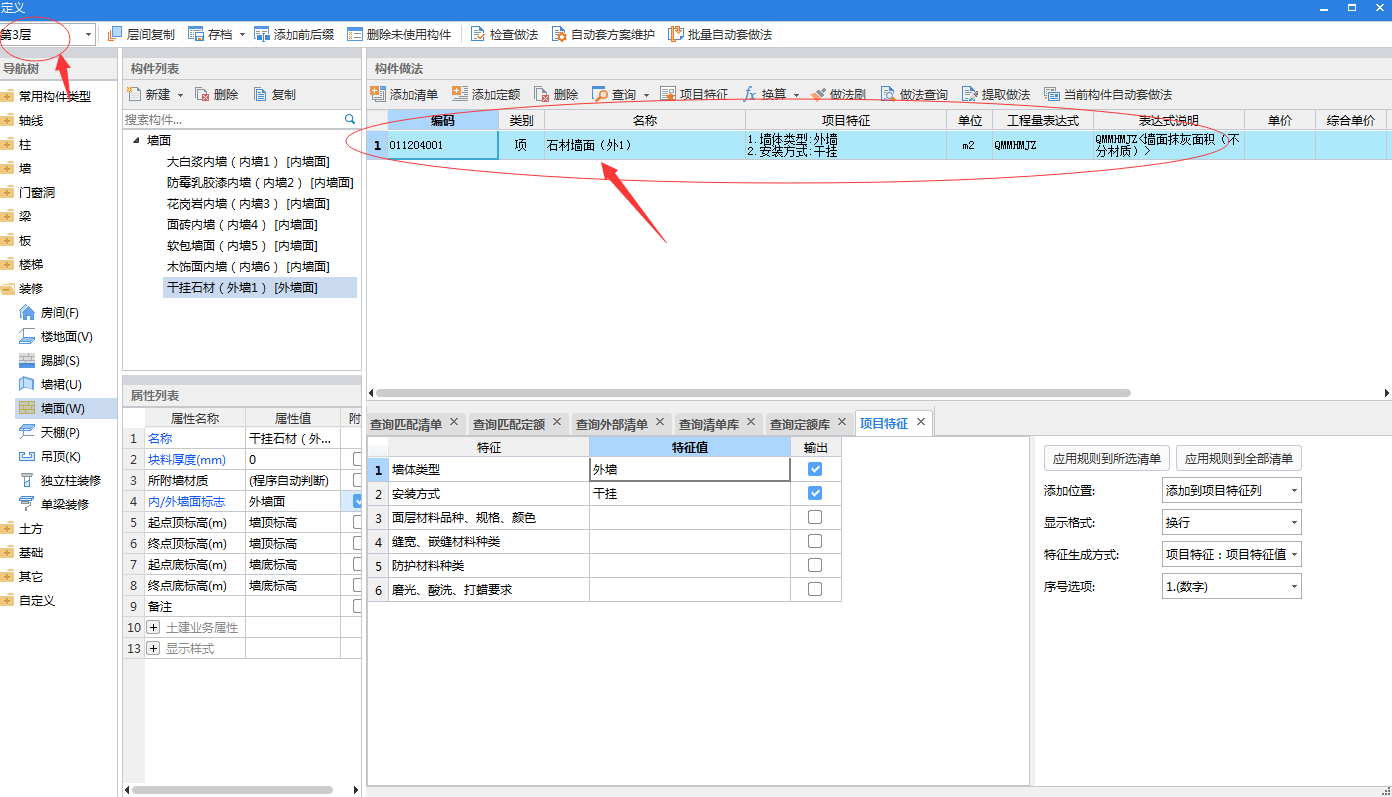
Task: Collapse the 墙面 tree node
Action: pos(135,141)
